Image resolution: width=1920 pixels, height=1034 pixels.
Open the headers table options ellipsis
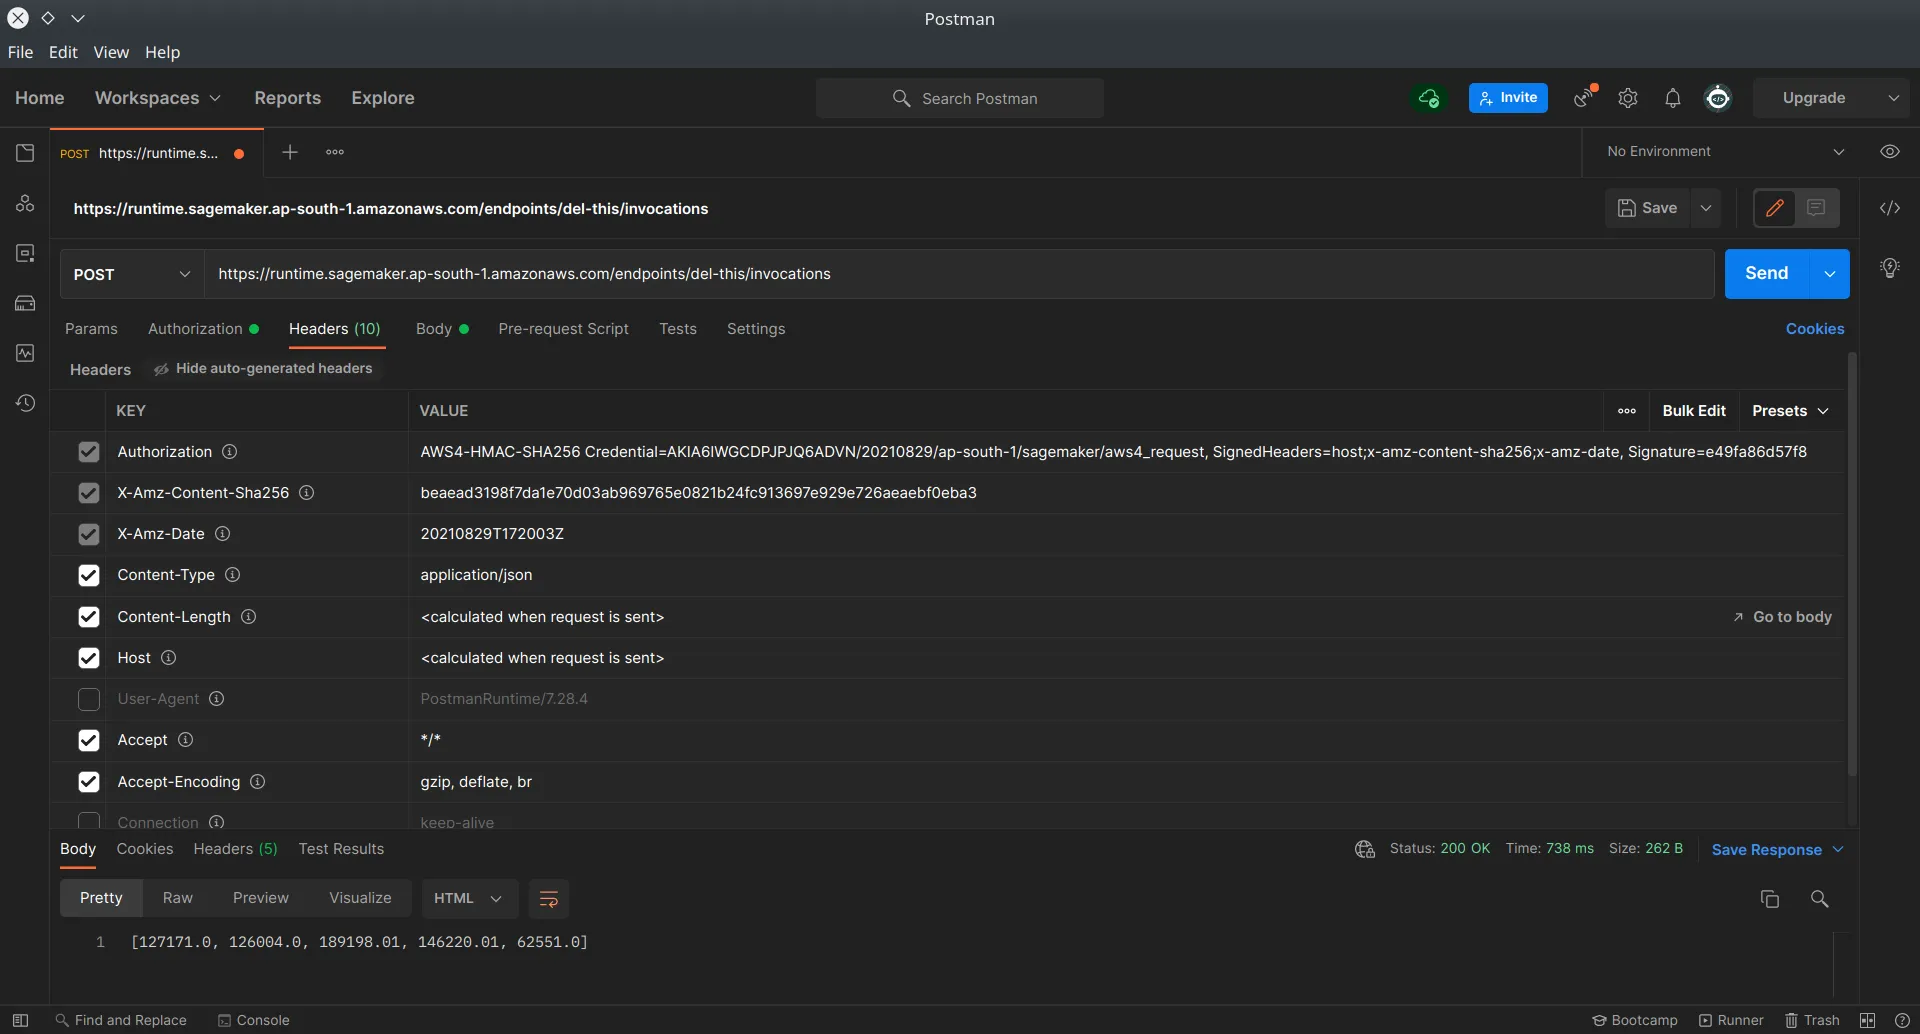pos(1627,411)
